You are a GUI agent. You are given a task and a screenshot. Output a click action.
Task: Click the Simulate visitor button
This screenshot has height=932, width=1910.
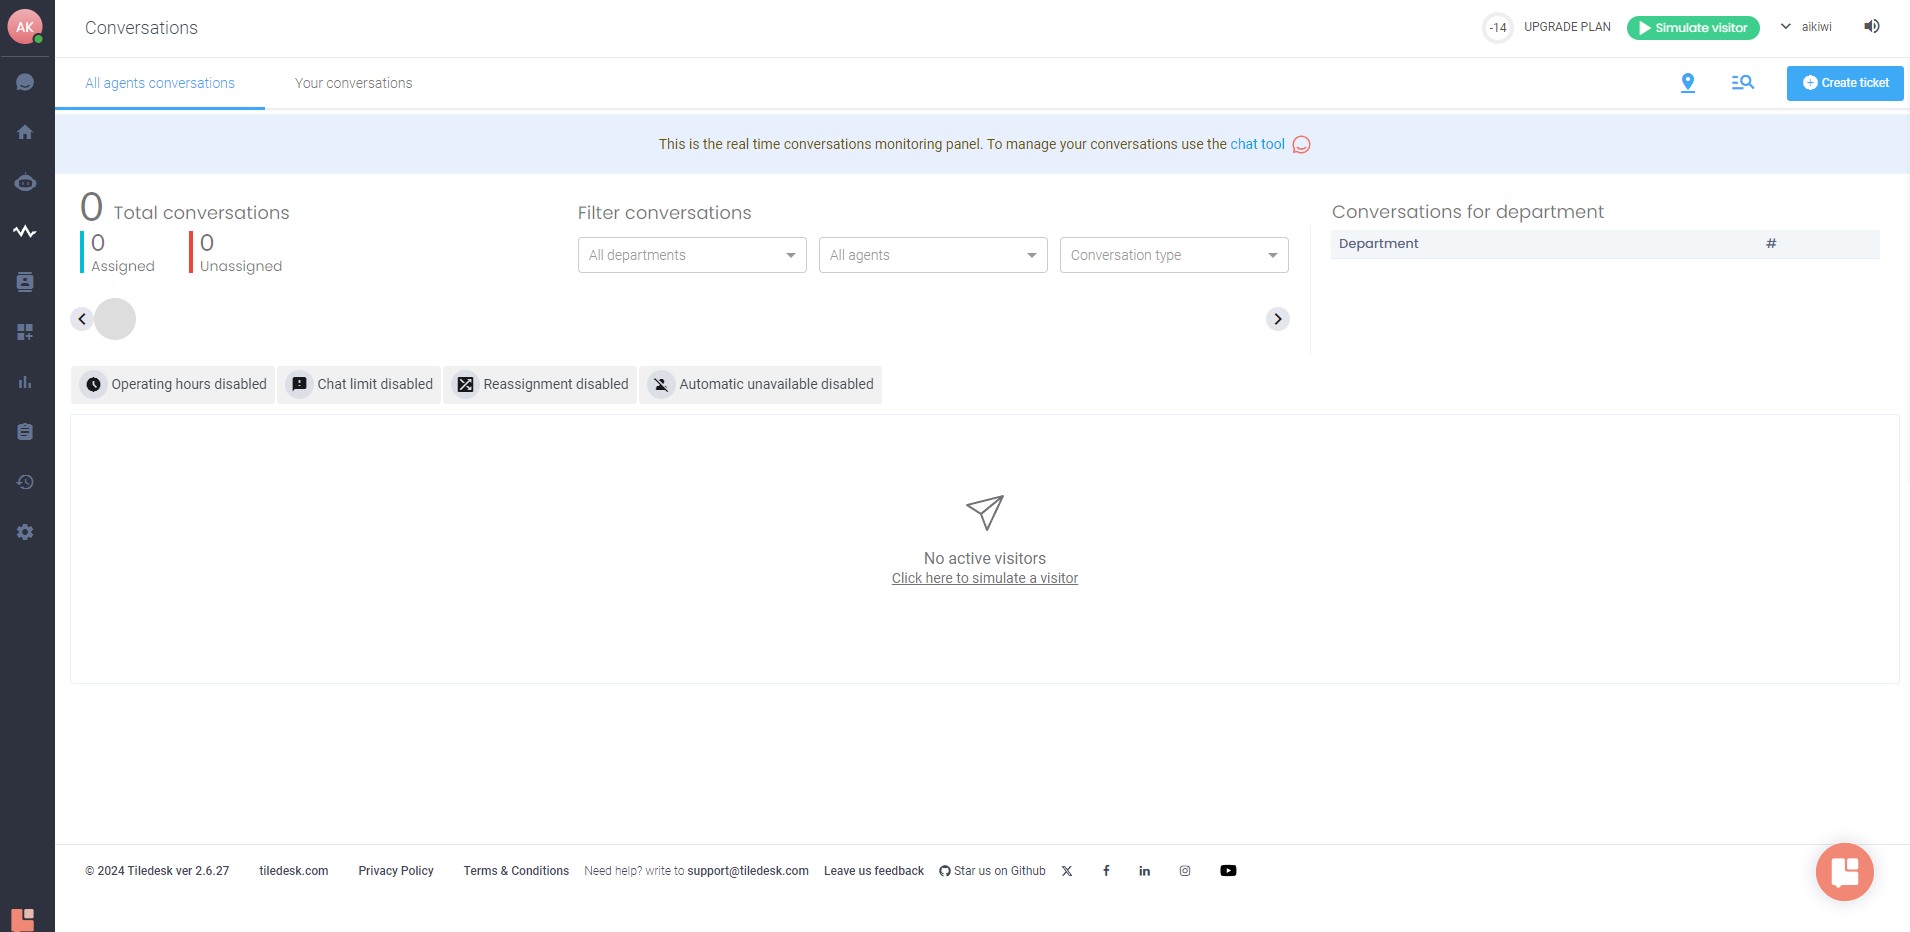pos(1693,28)
